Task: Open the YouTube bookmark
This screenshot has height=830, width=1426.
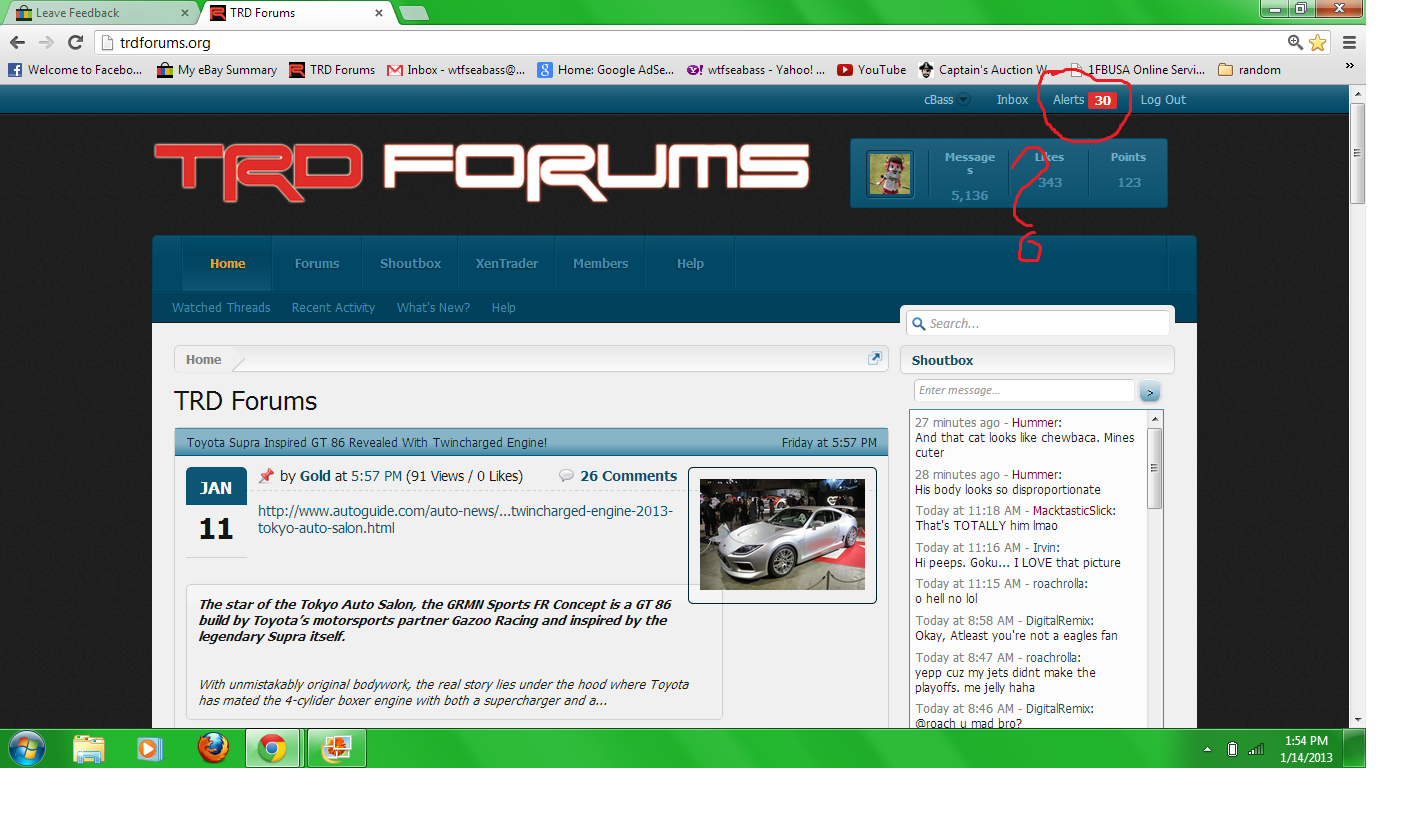Action: [x=871, y=70]
